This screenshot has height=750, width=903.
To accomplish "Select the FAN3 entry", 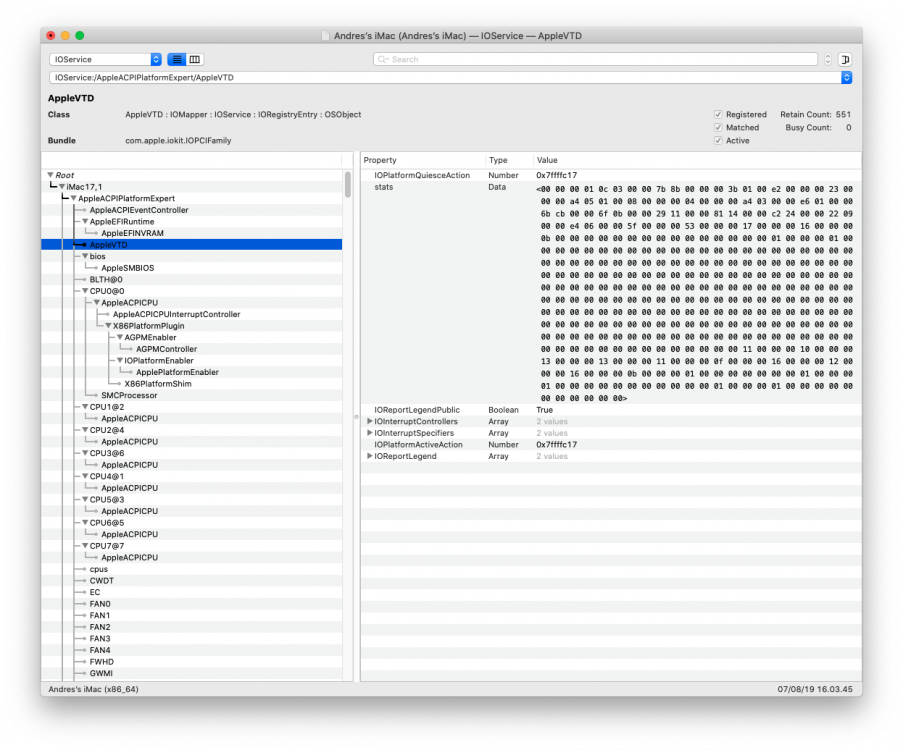I will click(x=100, y=638).
